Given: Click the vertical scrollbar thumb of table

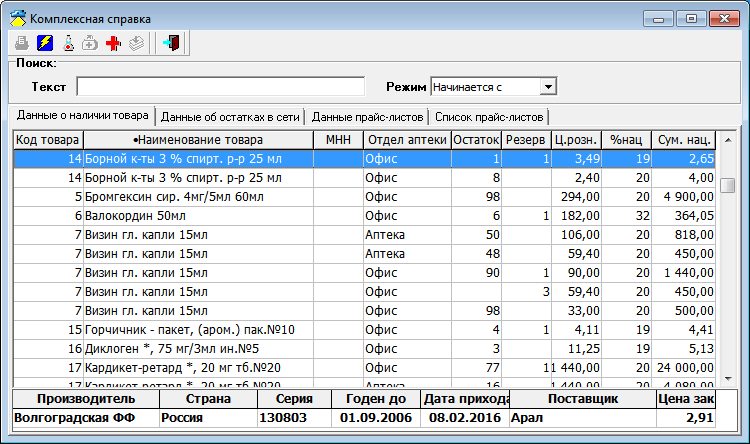Looking at the screenshot, I should (x=728, y=187).
